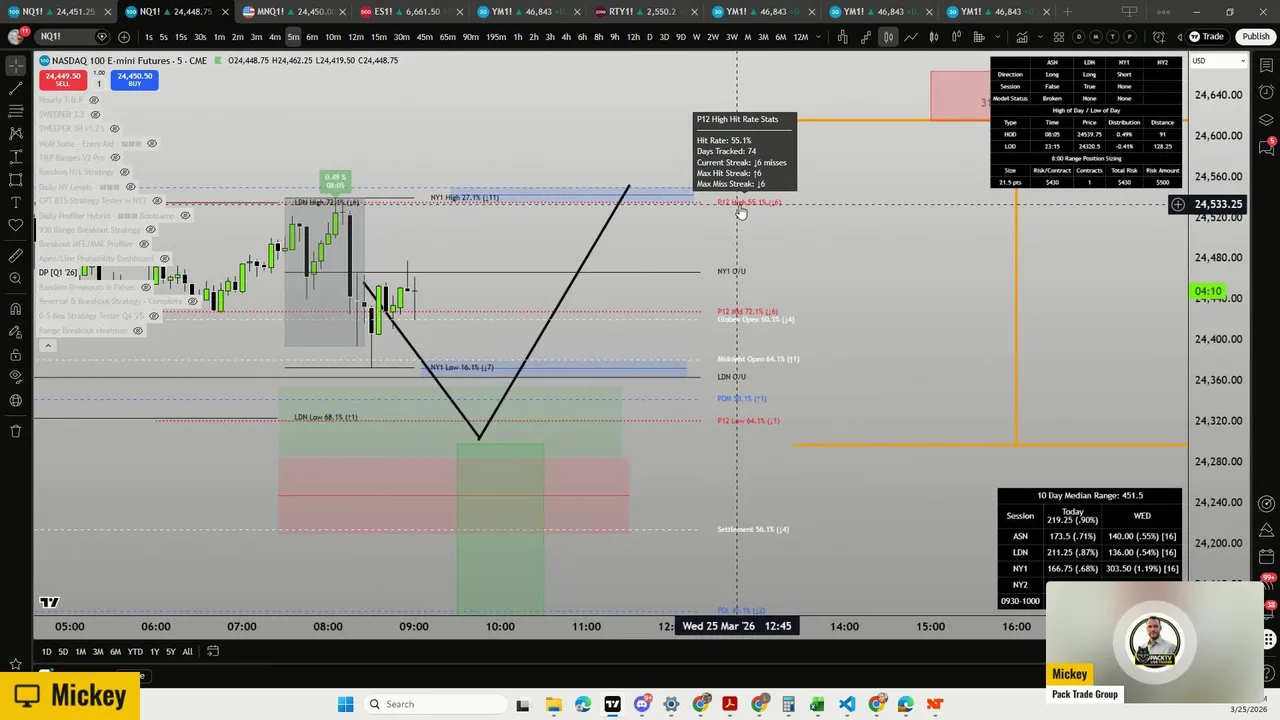The image size is (1280, 720).
Task: Open the Fibonacci retracement tools
Action: pos(16,111)
